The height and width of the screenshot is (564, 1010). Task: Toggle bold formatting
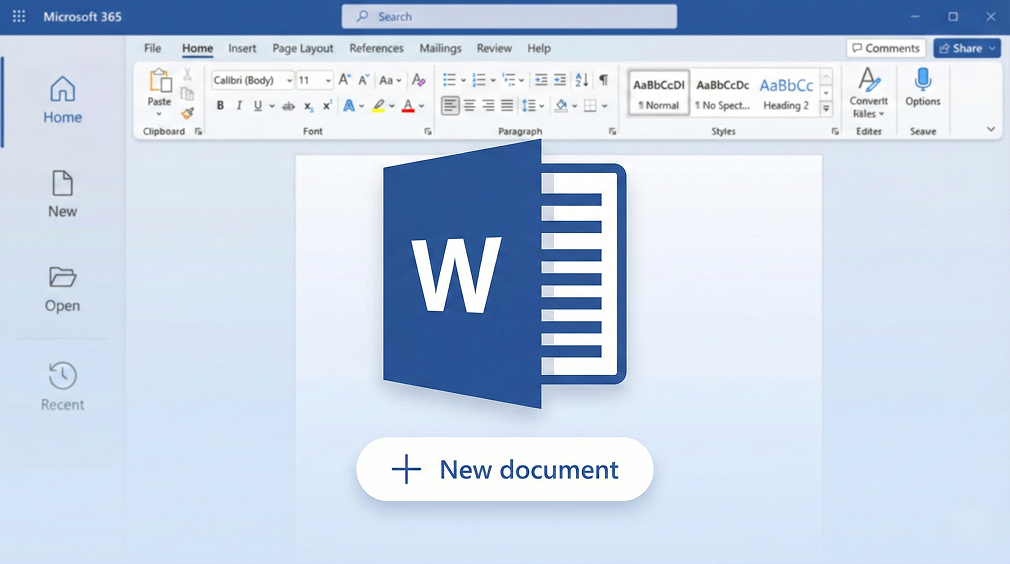[x=220, y=106]
